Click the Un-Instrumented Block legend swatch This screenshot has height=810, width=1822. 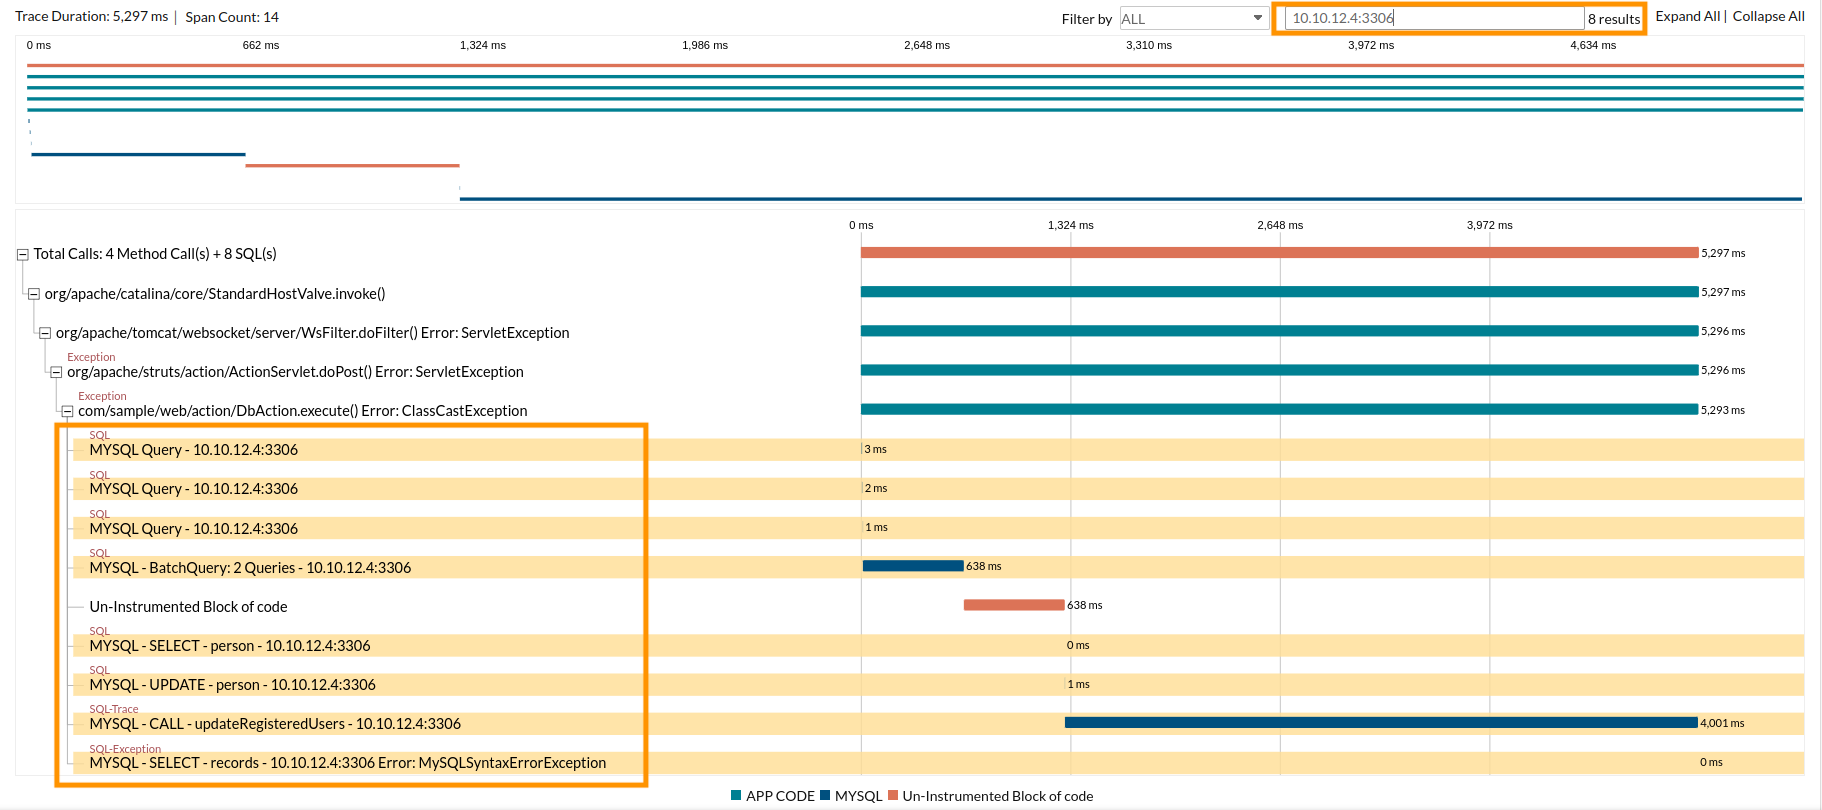point(893,796)
